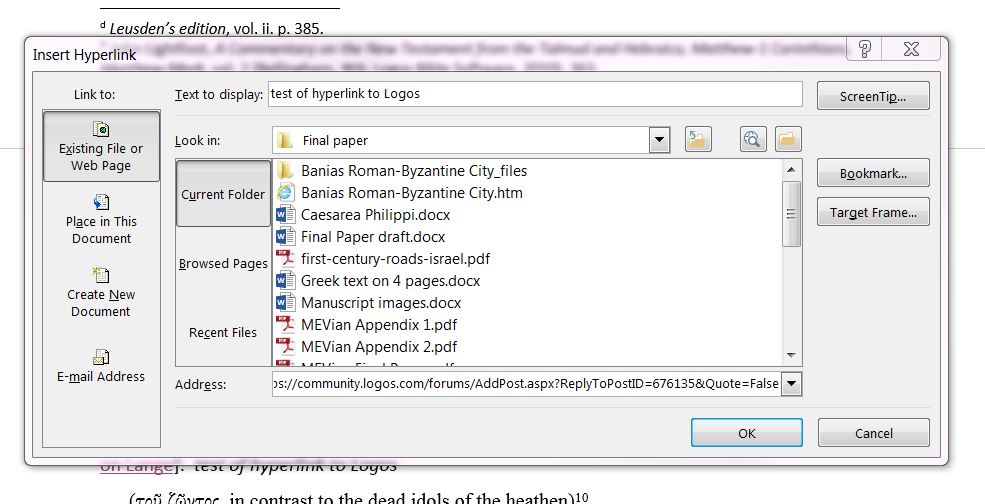This screenshot has width=985, height=504.
Task: Open the Bookmark dialog
Action: (x=873, y=173)
